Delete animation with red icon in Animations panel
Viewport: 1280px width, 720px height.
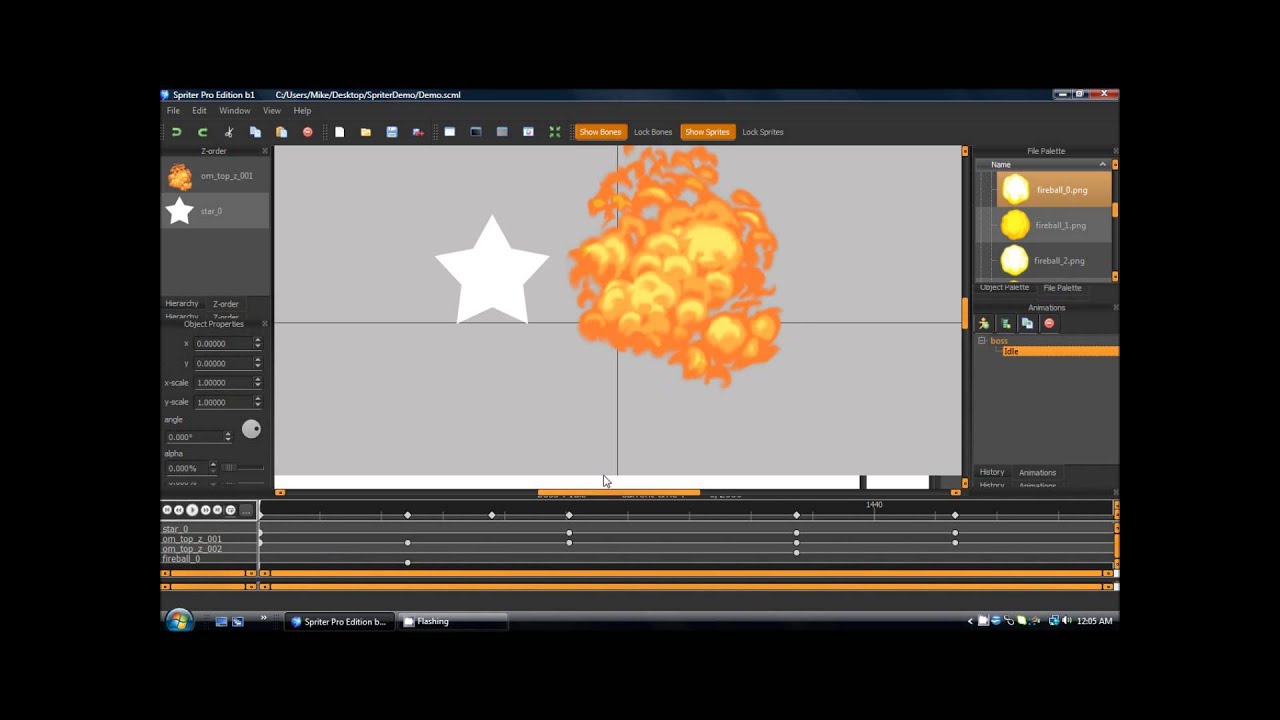tap(1049, 323)
